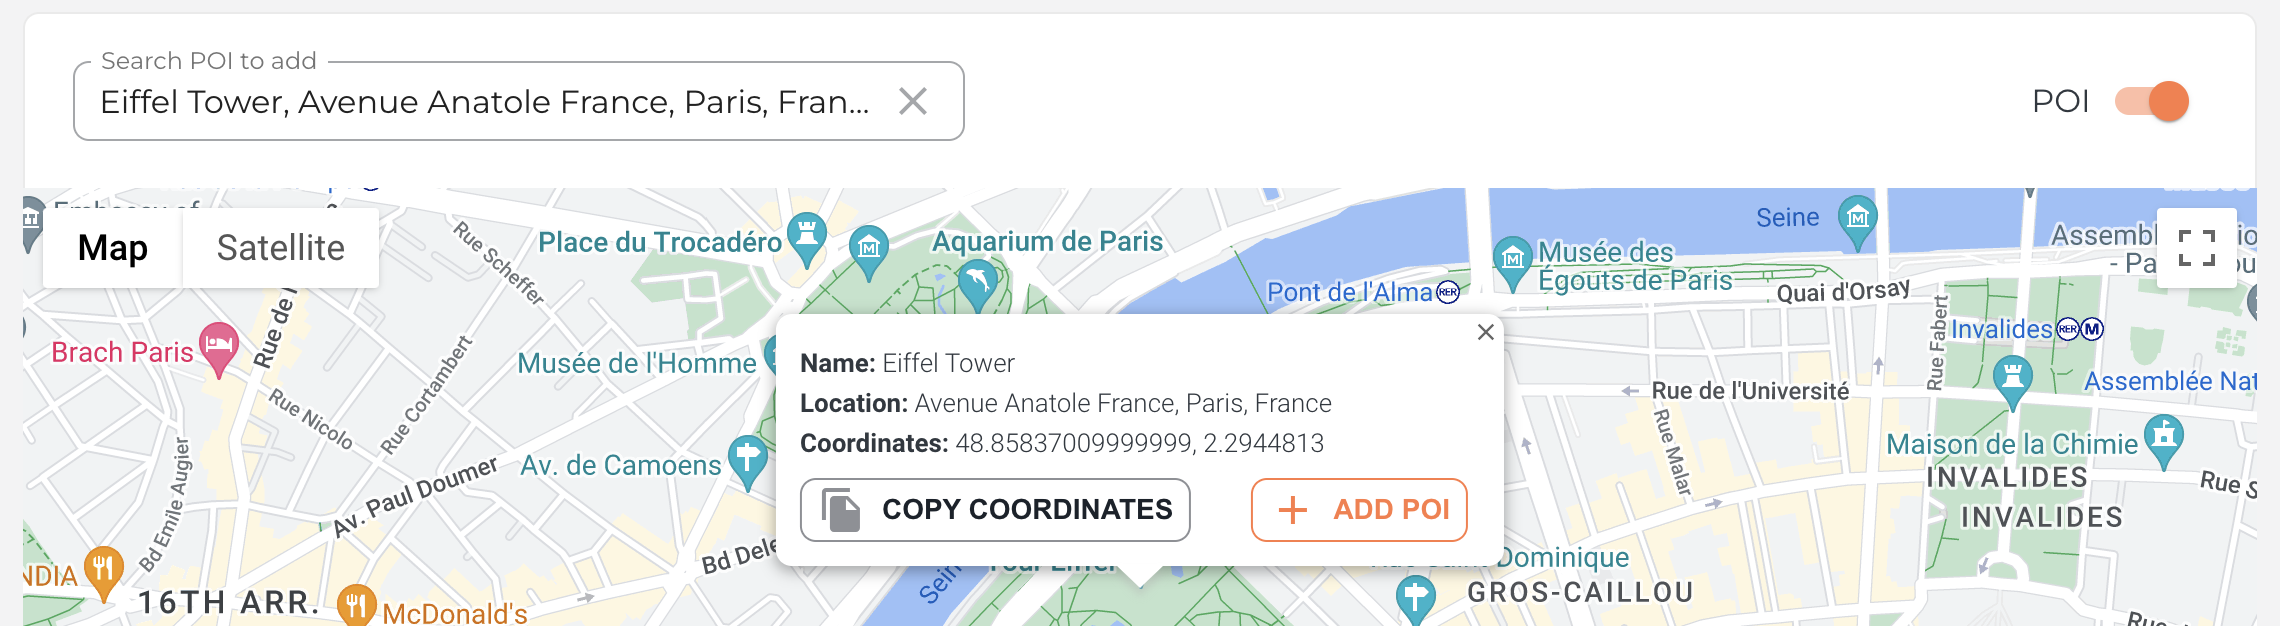Enter fullscreen map mode

[2196, 248]
